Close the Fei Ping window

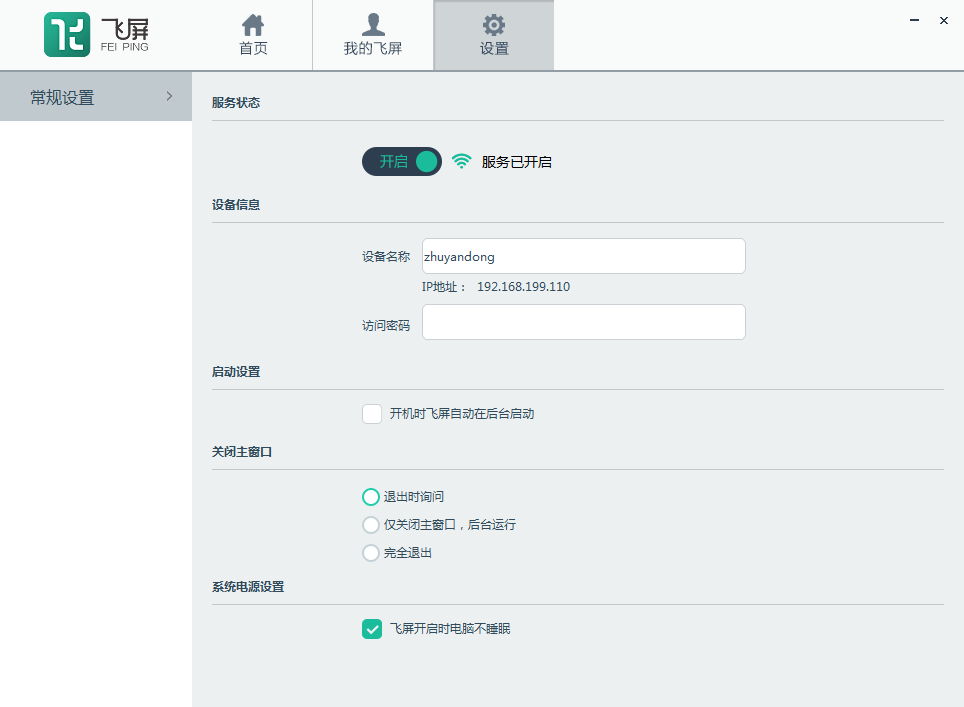[943, 20]
